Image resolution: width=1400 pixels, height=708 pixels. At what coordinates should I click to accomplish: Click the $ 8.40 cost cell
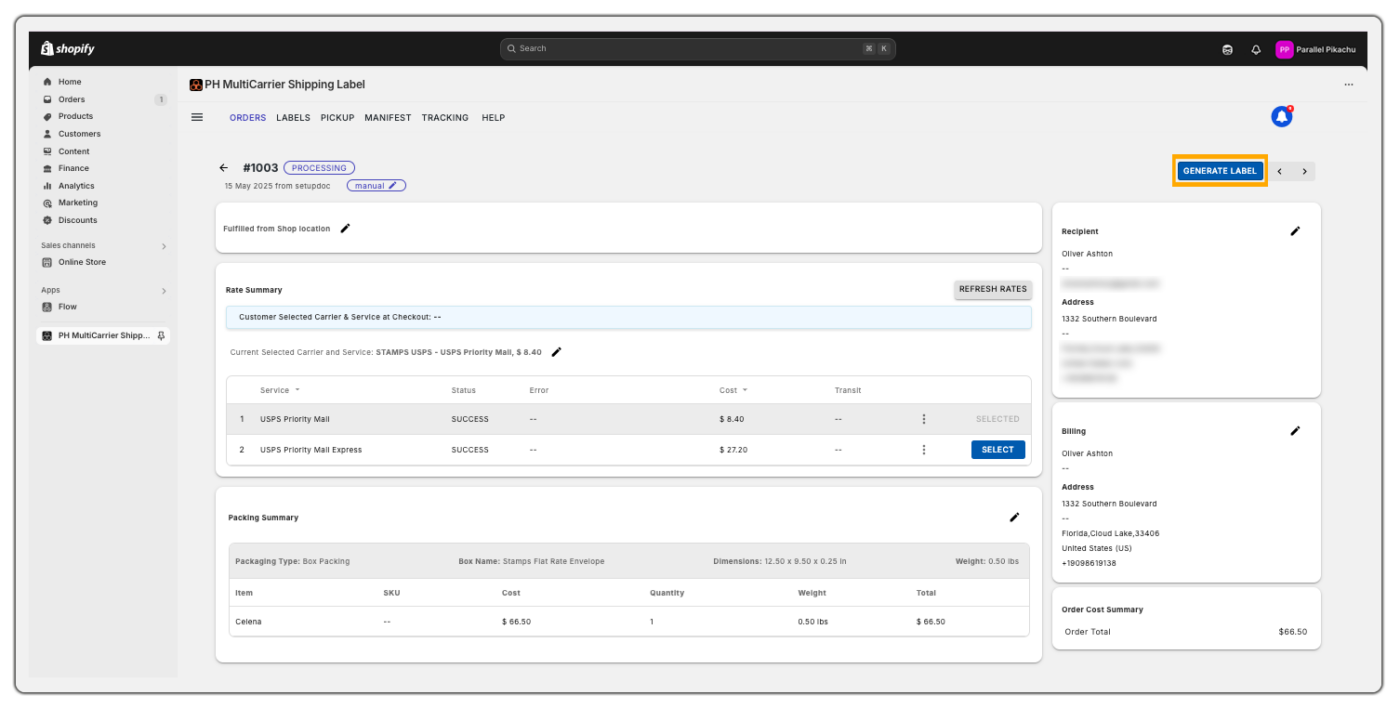click(x=731, y=419)
